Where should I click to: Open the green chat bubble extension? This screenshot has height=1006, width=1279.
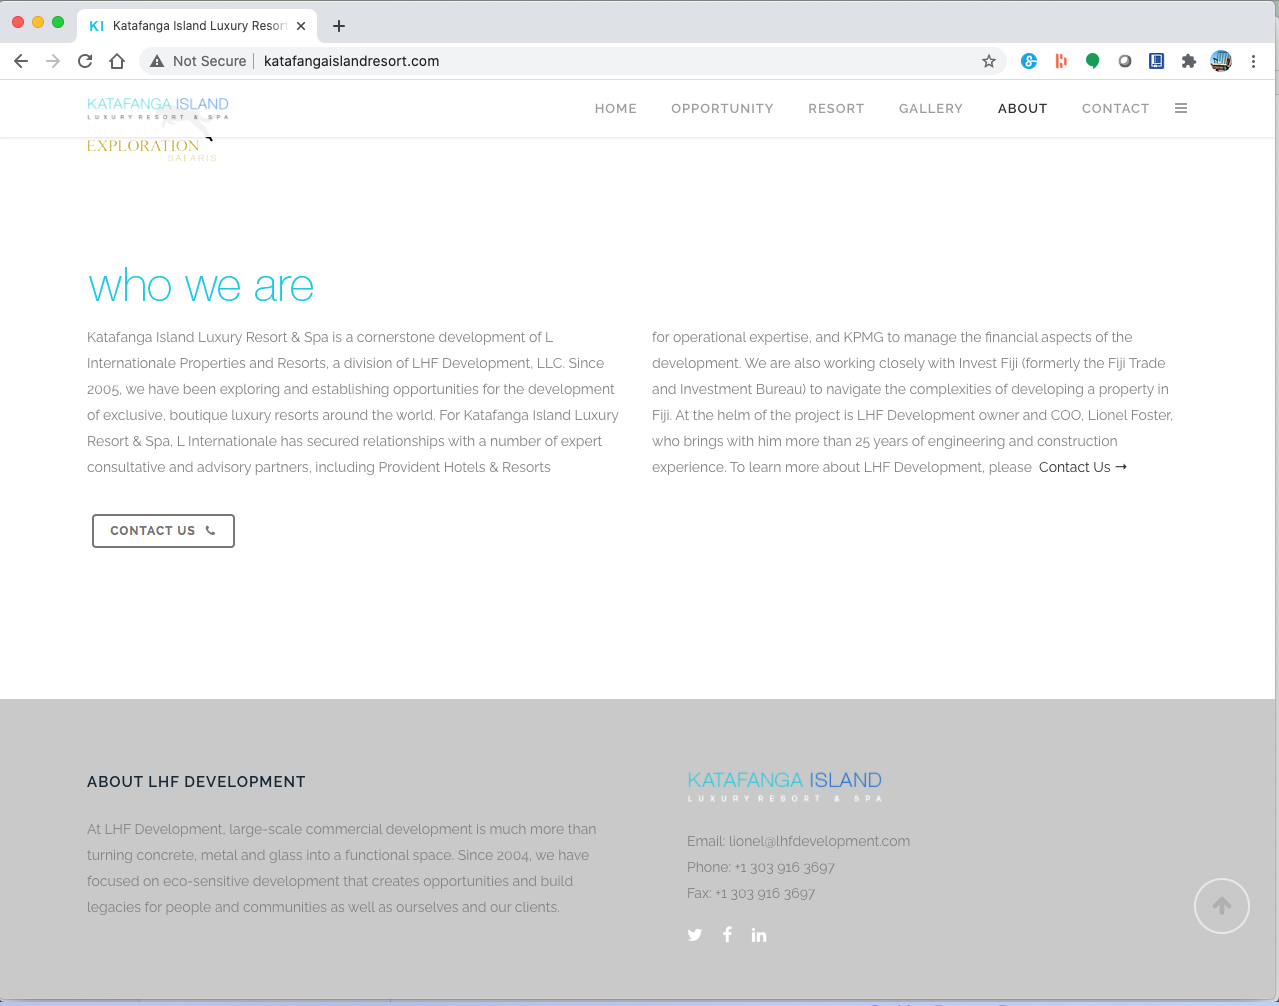[1093, 61]
